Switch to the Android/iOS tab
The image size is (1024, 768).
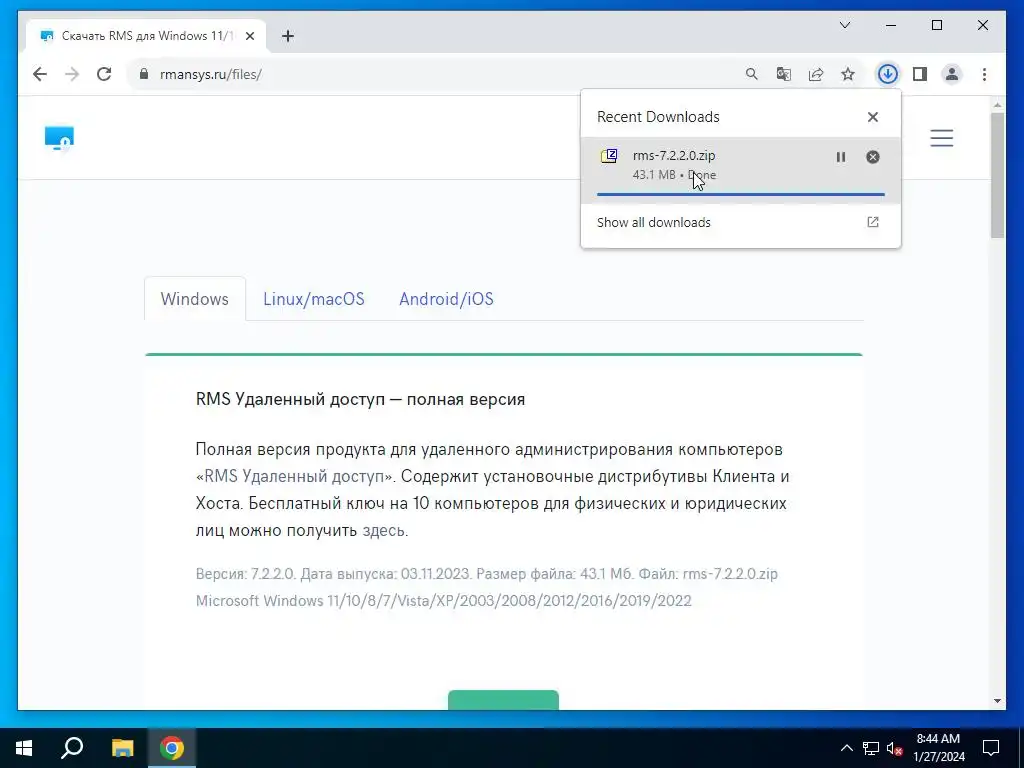tap(446, 299)
